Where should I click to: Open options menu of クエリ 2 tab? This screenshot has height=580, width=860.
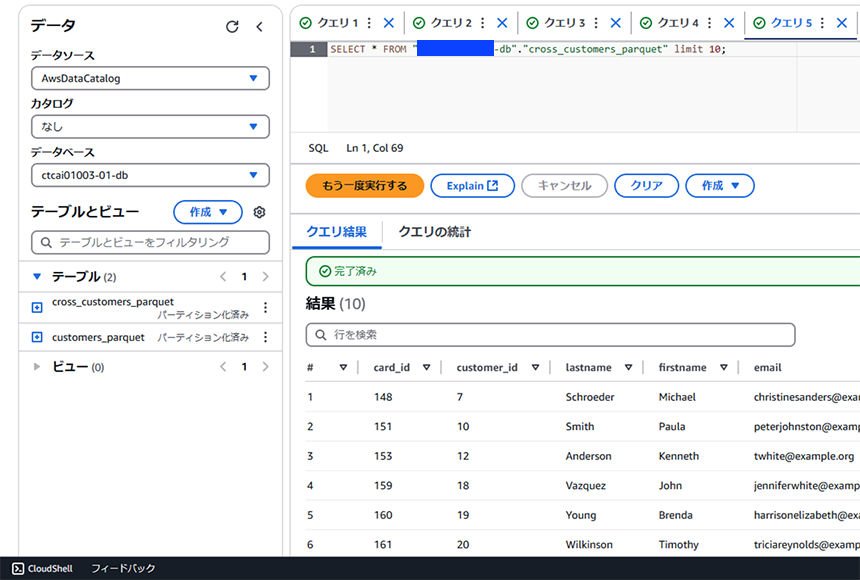pos(483,22)
